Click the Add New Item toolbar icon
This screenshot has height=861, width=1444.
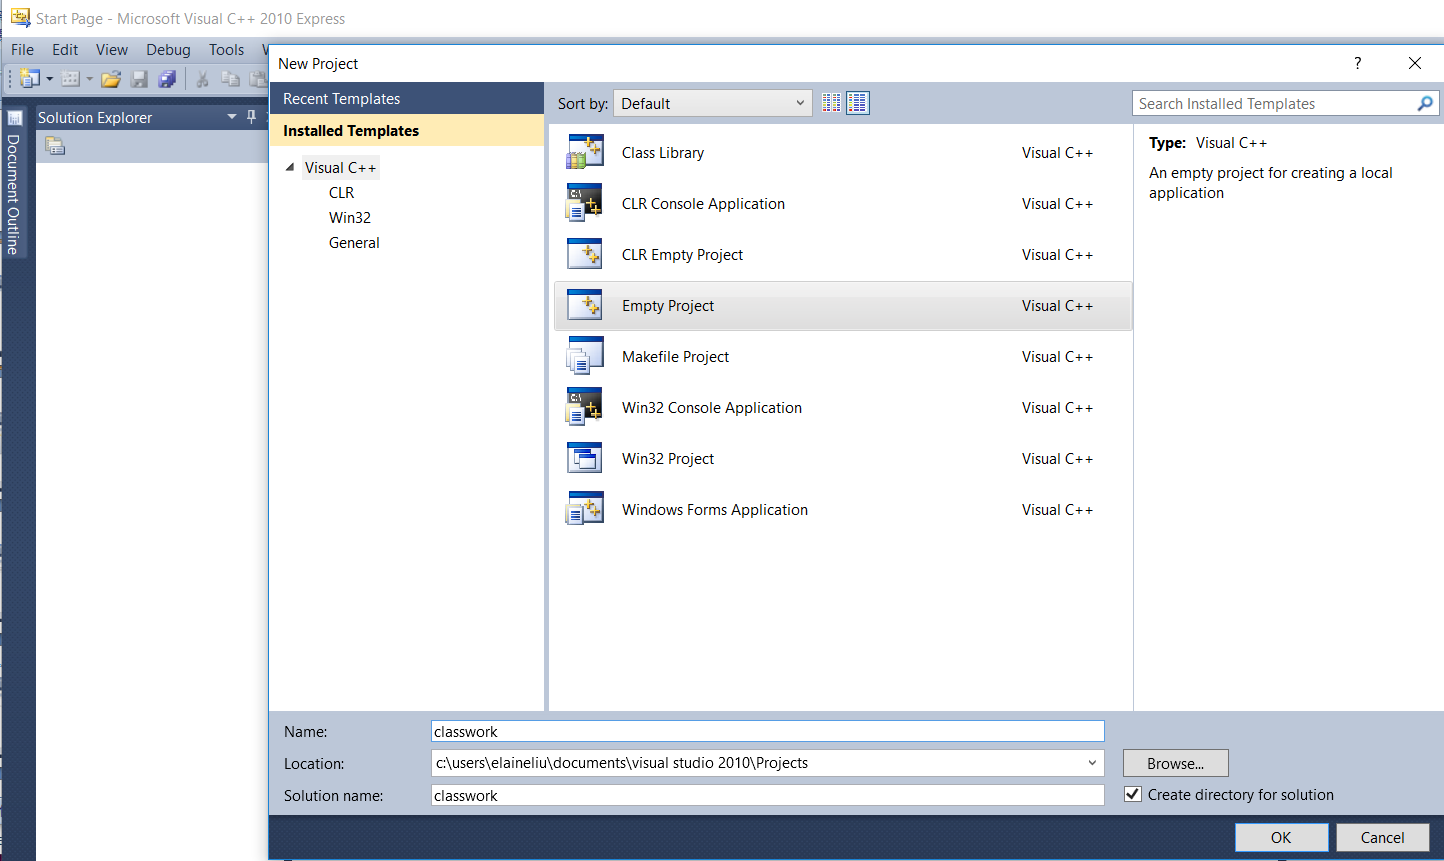click(x=70, y=78)
